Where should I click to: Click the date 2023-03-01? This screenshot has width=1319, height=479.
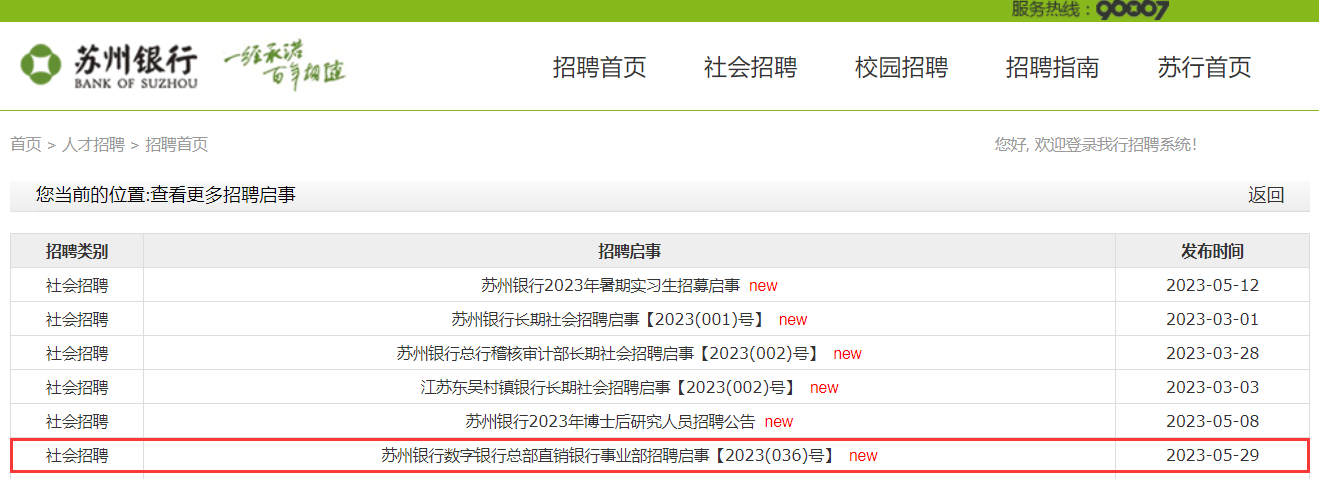point(1212,319)
